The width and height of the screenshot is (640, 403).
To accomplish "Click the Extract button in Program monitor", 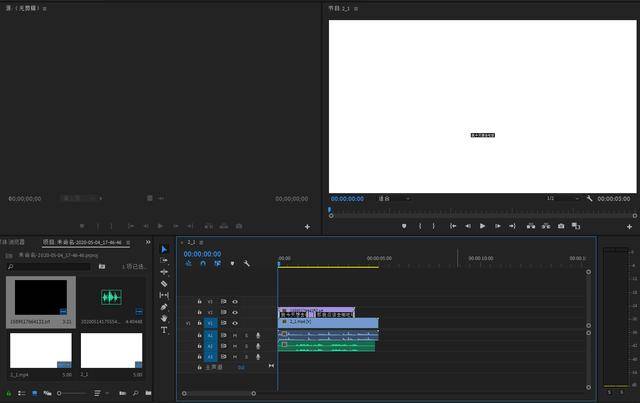I will 546,226.
